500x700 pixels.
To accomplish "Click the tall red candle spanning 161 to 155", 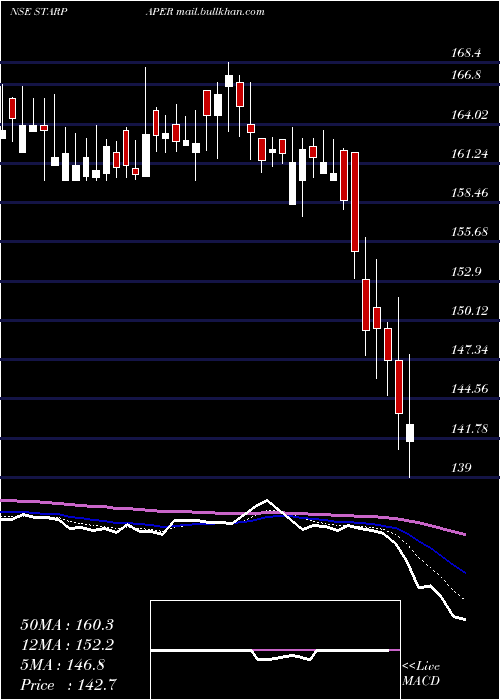I will (355, 202).
